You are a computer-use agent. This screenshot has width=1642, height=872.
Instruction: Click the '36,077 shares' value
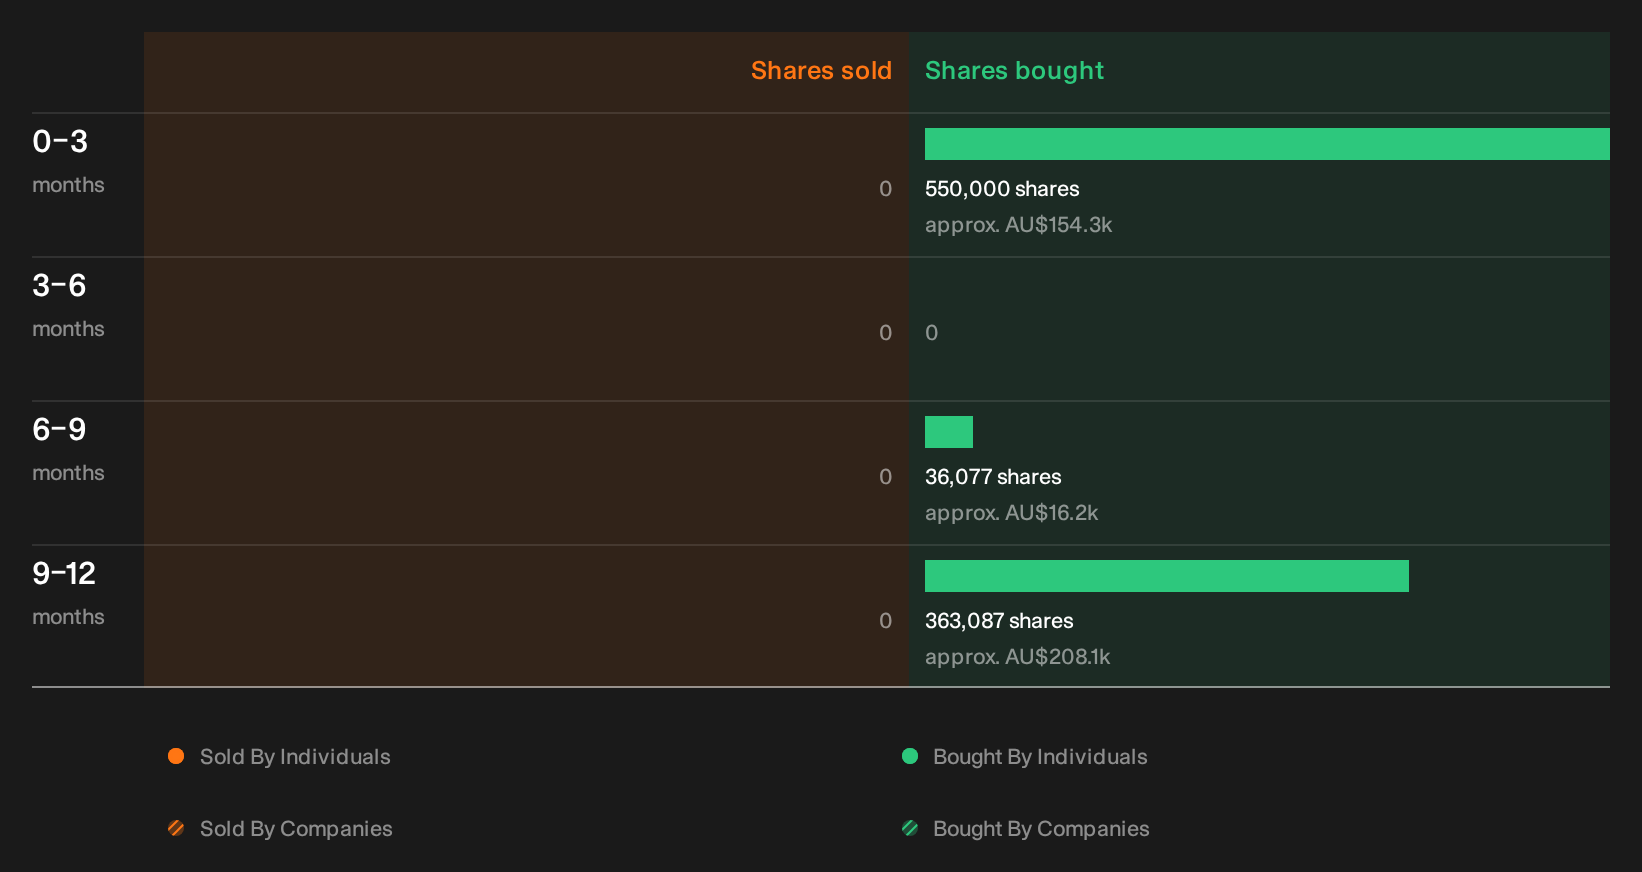(993, 477)
